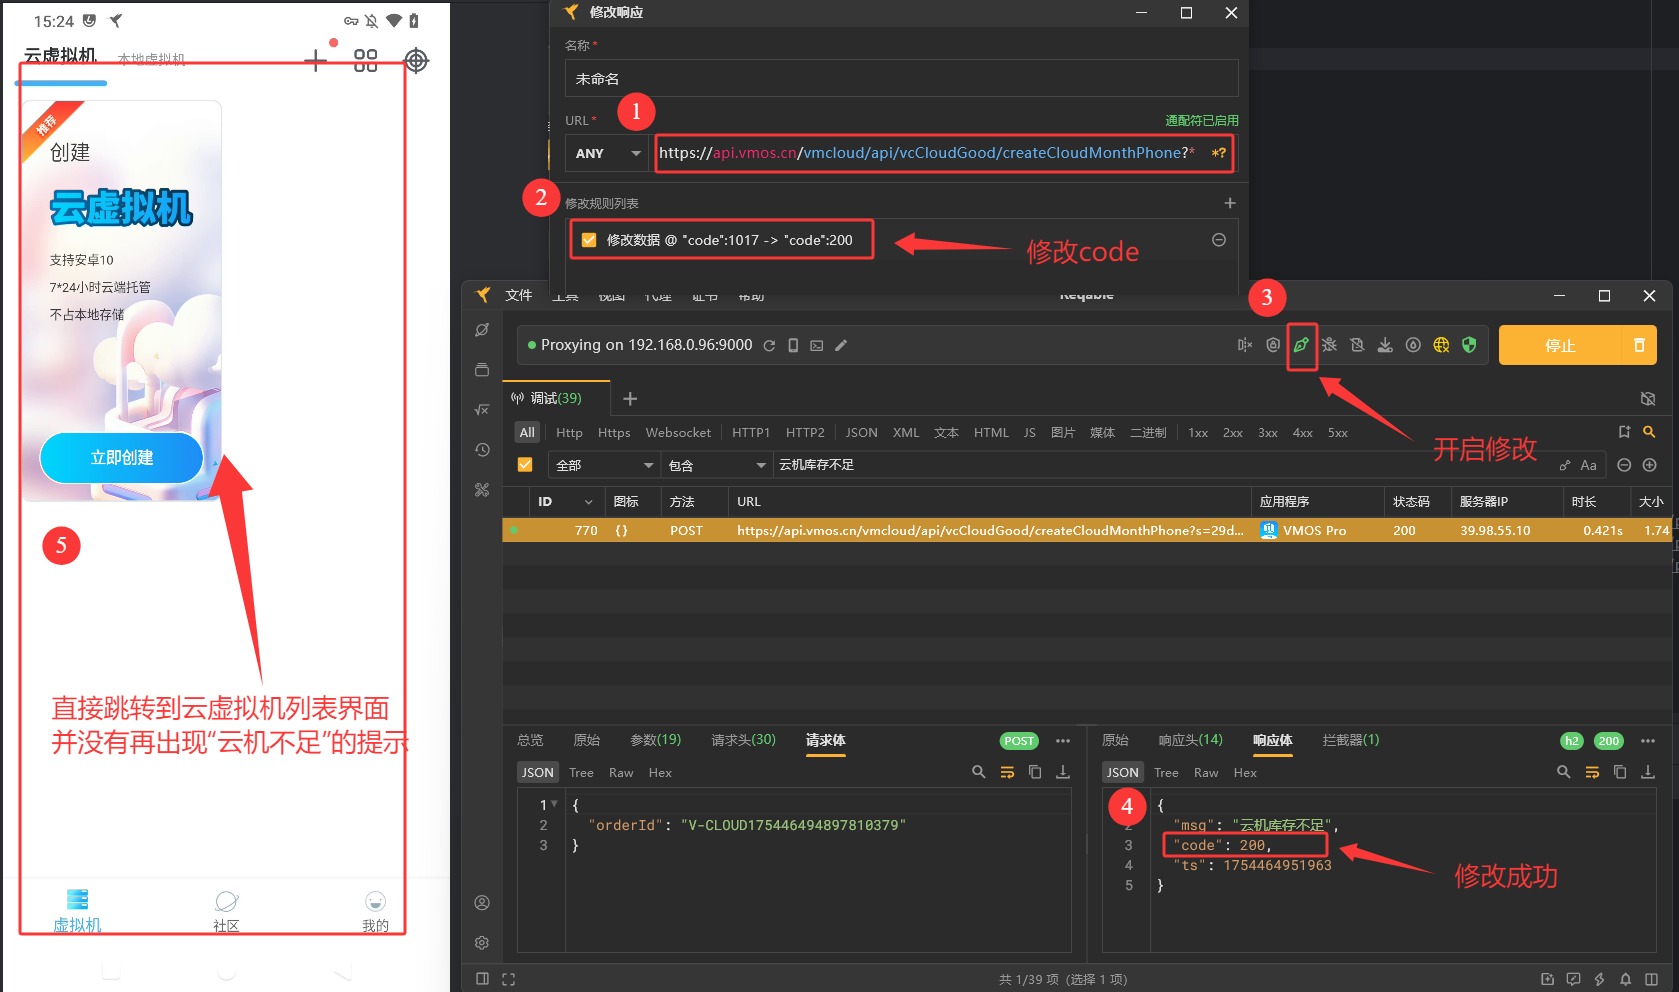Click the refresh icon beside proxy address
Screen dimensions: 1679x992
pyautogui.click(x=769, y=345)
